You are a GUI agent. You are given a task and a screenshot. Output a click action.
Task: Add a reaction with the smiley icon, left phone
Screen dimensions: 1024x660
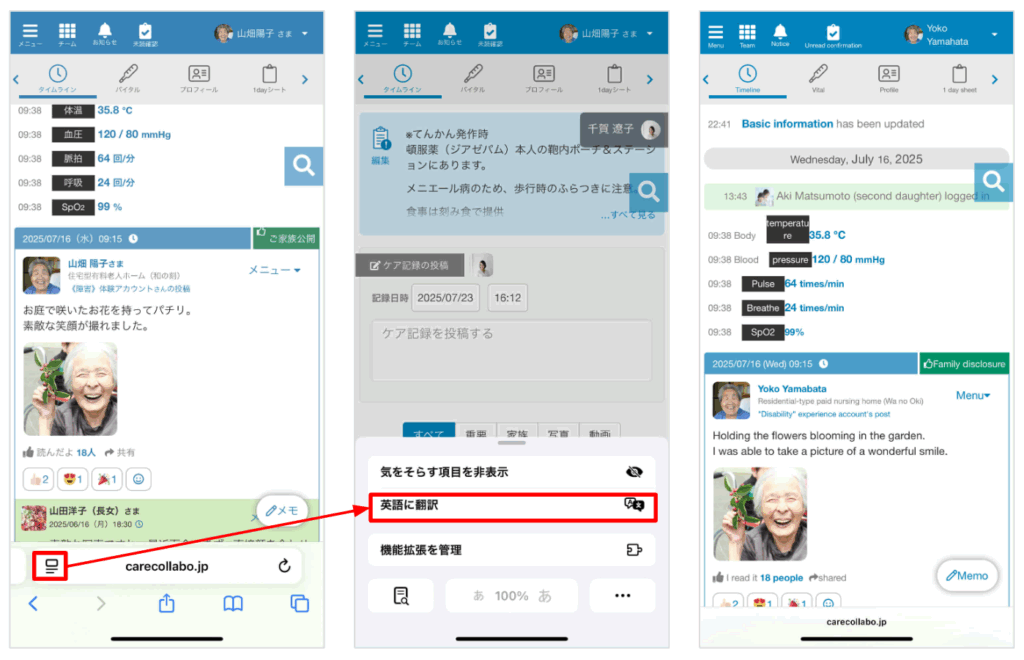coord(138,479)
